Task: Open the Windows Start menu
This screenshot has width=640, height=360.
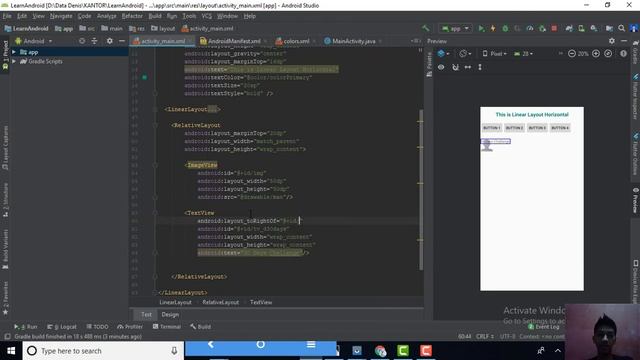Action: click(x=11, y=351)
